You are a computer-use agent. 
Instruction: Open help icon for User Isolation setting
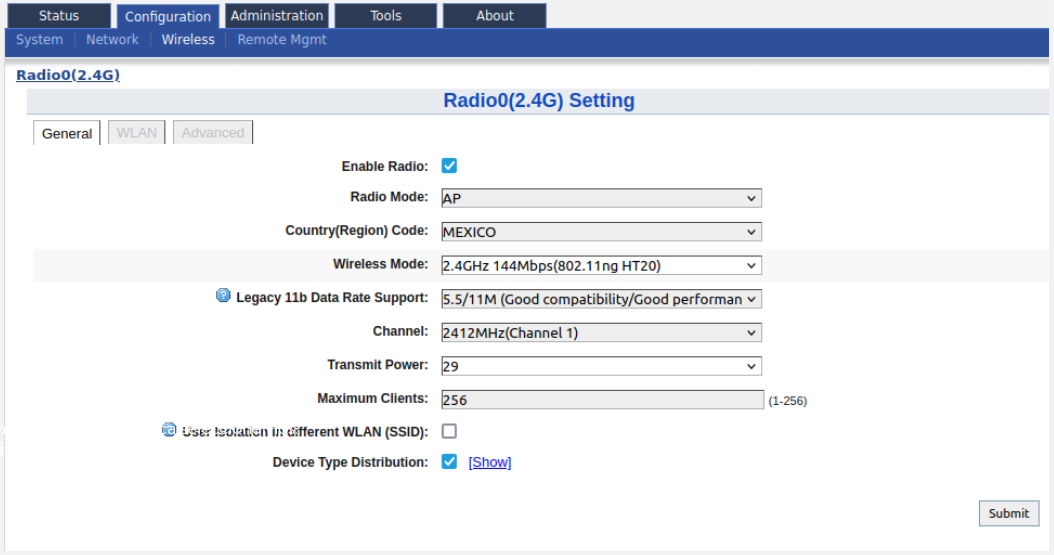(169, 430)
